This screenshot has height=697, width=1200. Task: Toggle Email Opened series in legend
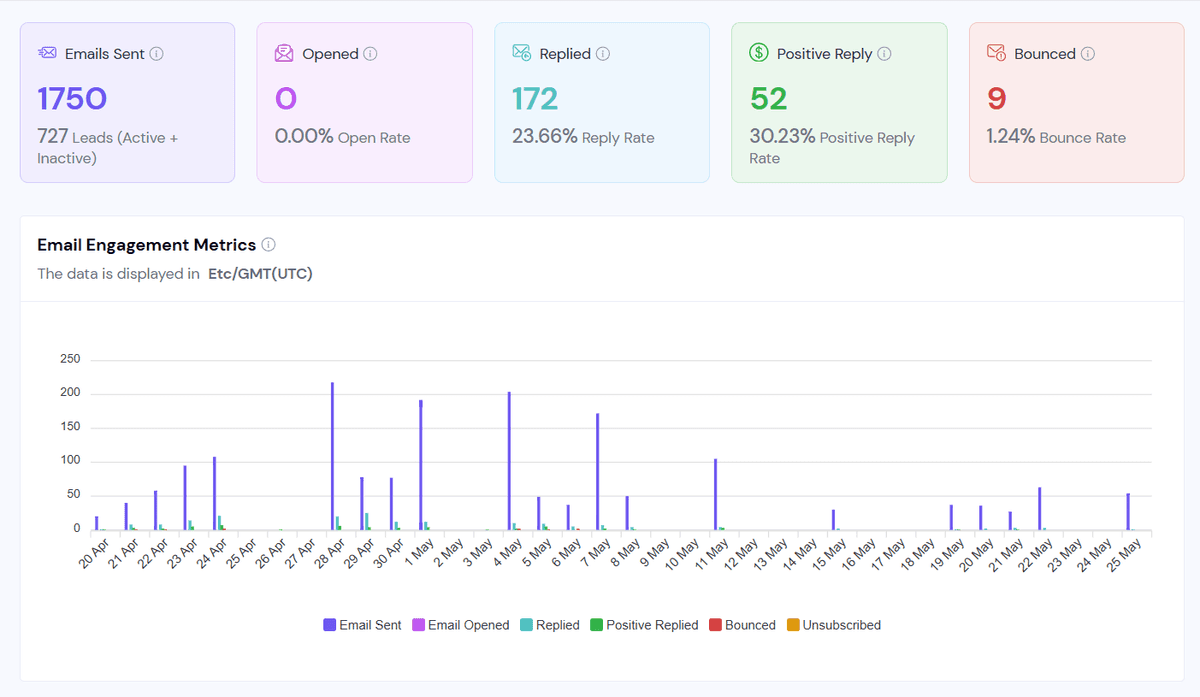(x=461, y=625)
